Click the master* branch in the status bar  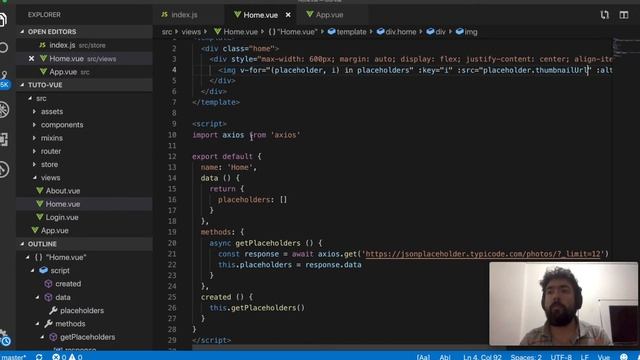(13, 357)
